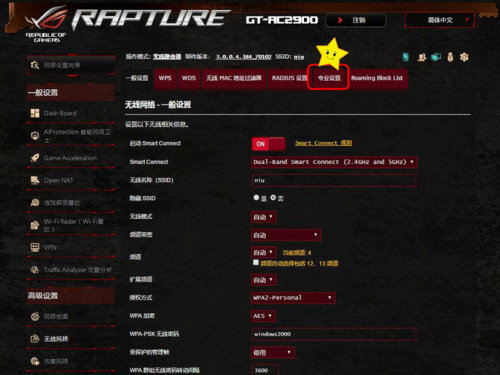Open the Dash Board sidebar icon
This screenshot has height=375, width=500.
35,113
